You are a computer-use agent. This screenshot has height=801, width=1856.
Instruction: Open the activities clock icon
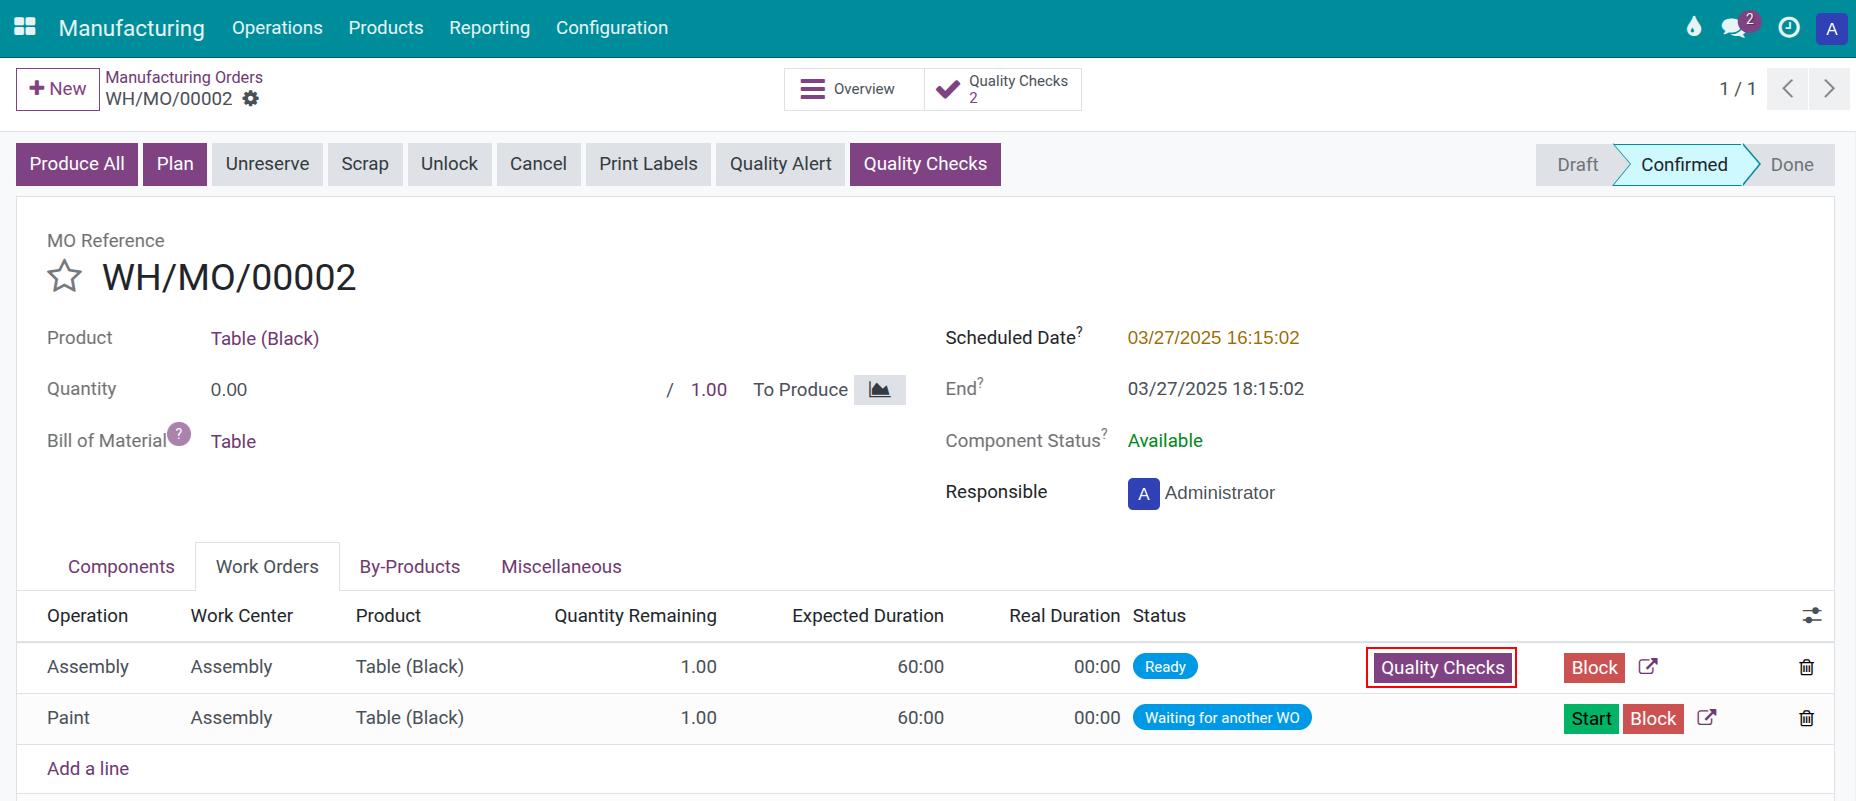[1789, 28]
